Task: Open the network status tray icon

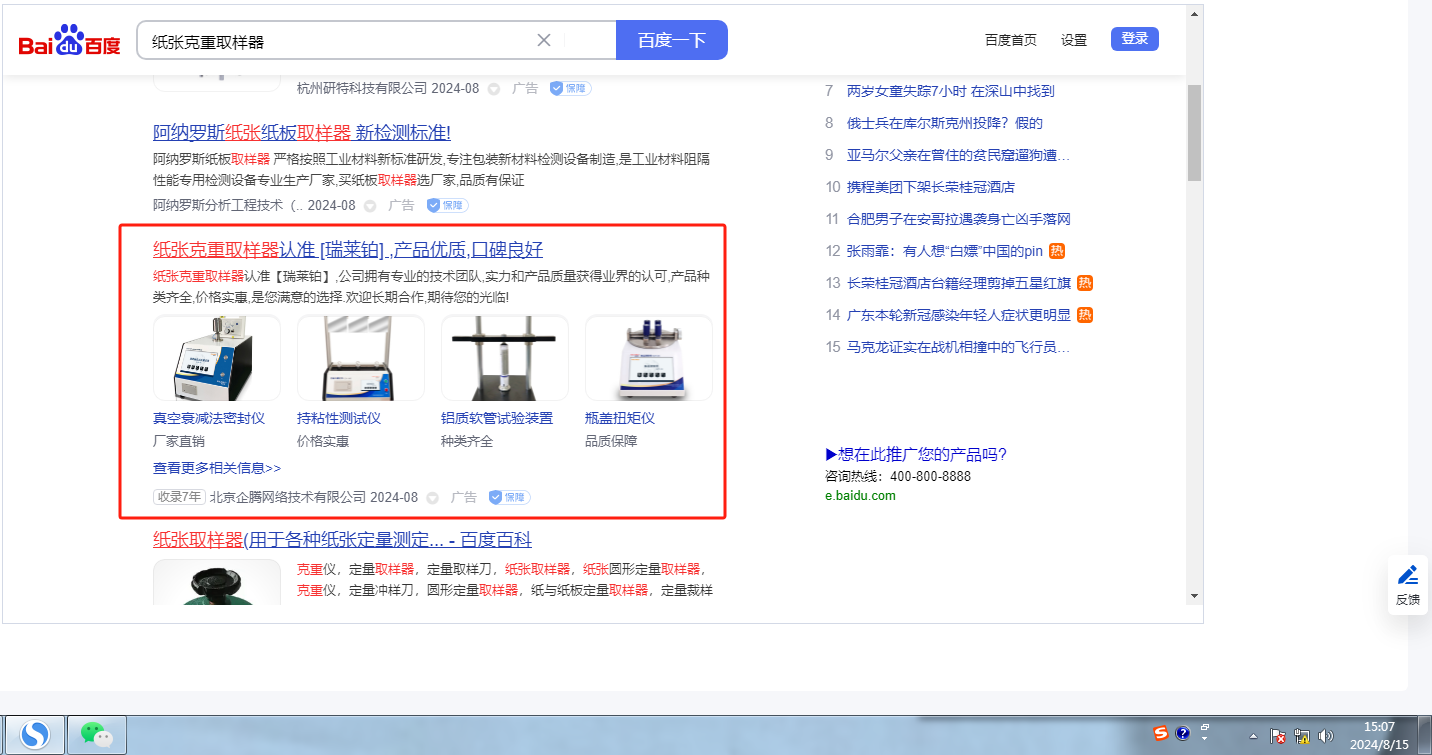Action: (x=1303, y=736)
